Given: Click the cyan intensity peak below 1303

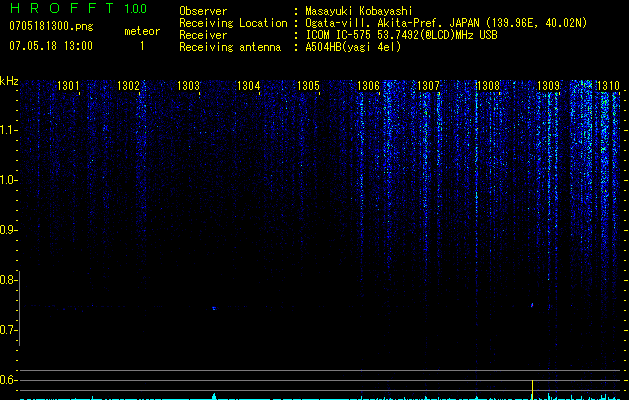Looking at the screenshot, I should (214, 396).
